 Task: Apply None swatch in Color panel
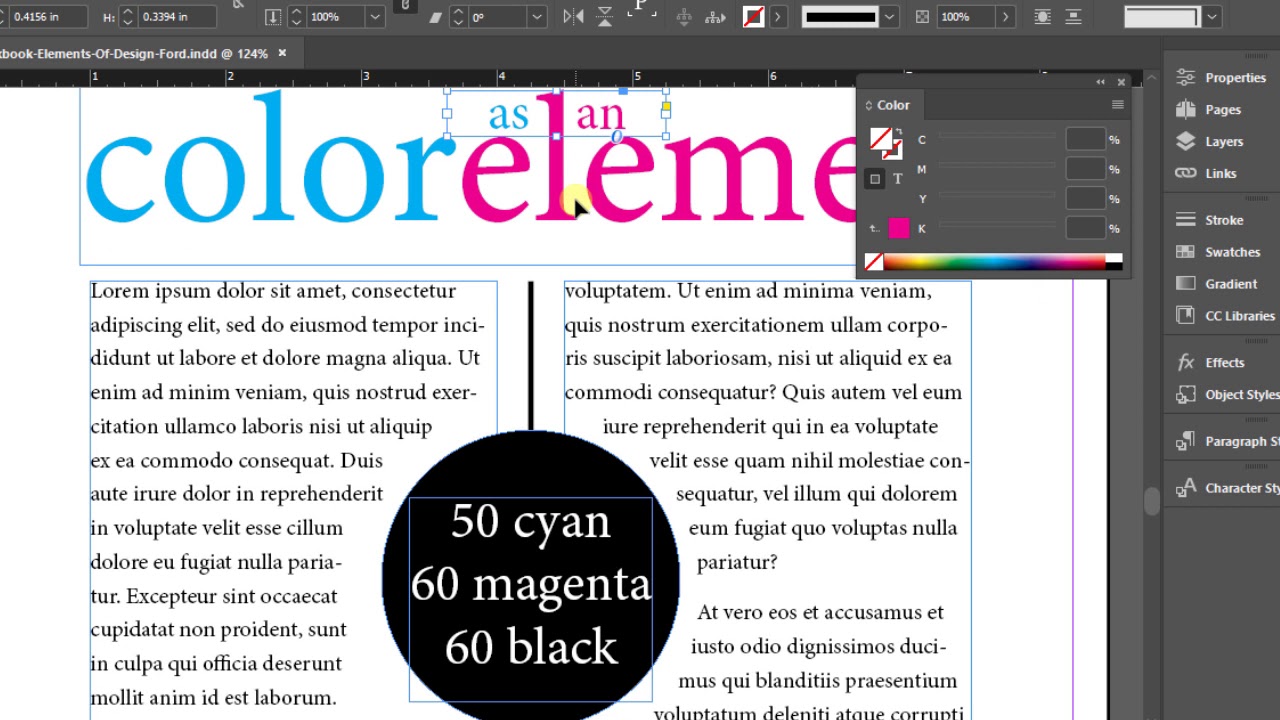(873, 262)
